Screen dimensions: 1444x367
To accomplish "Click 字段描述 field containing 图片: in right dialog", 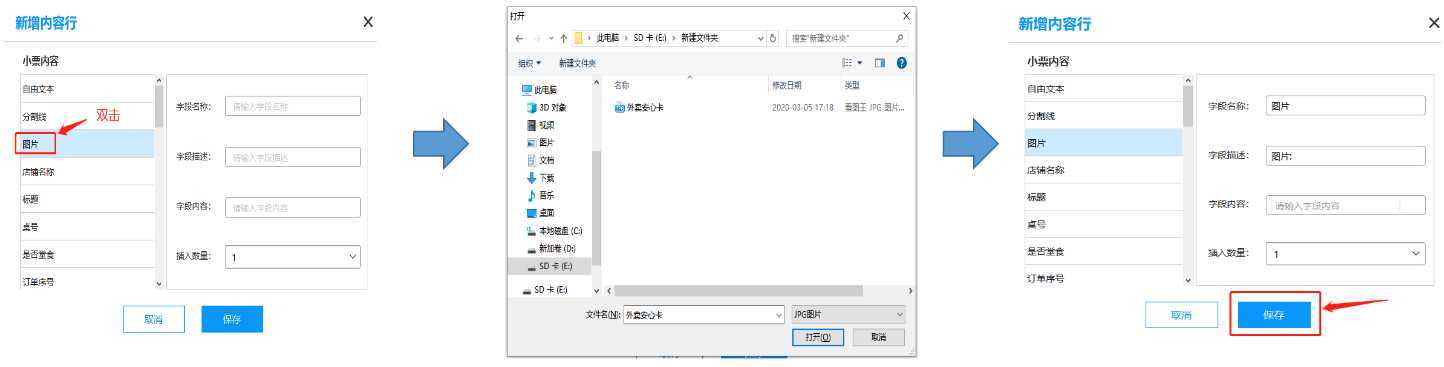I will pyautogui.click(x=1345, y=155).
